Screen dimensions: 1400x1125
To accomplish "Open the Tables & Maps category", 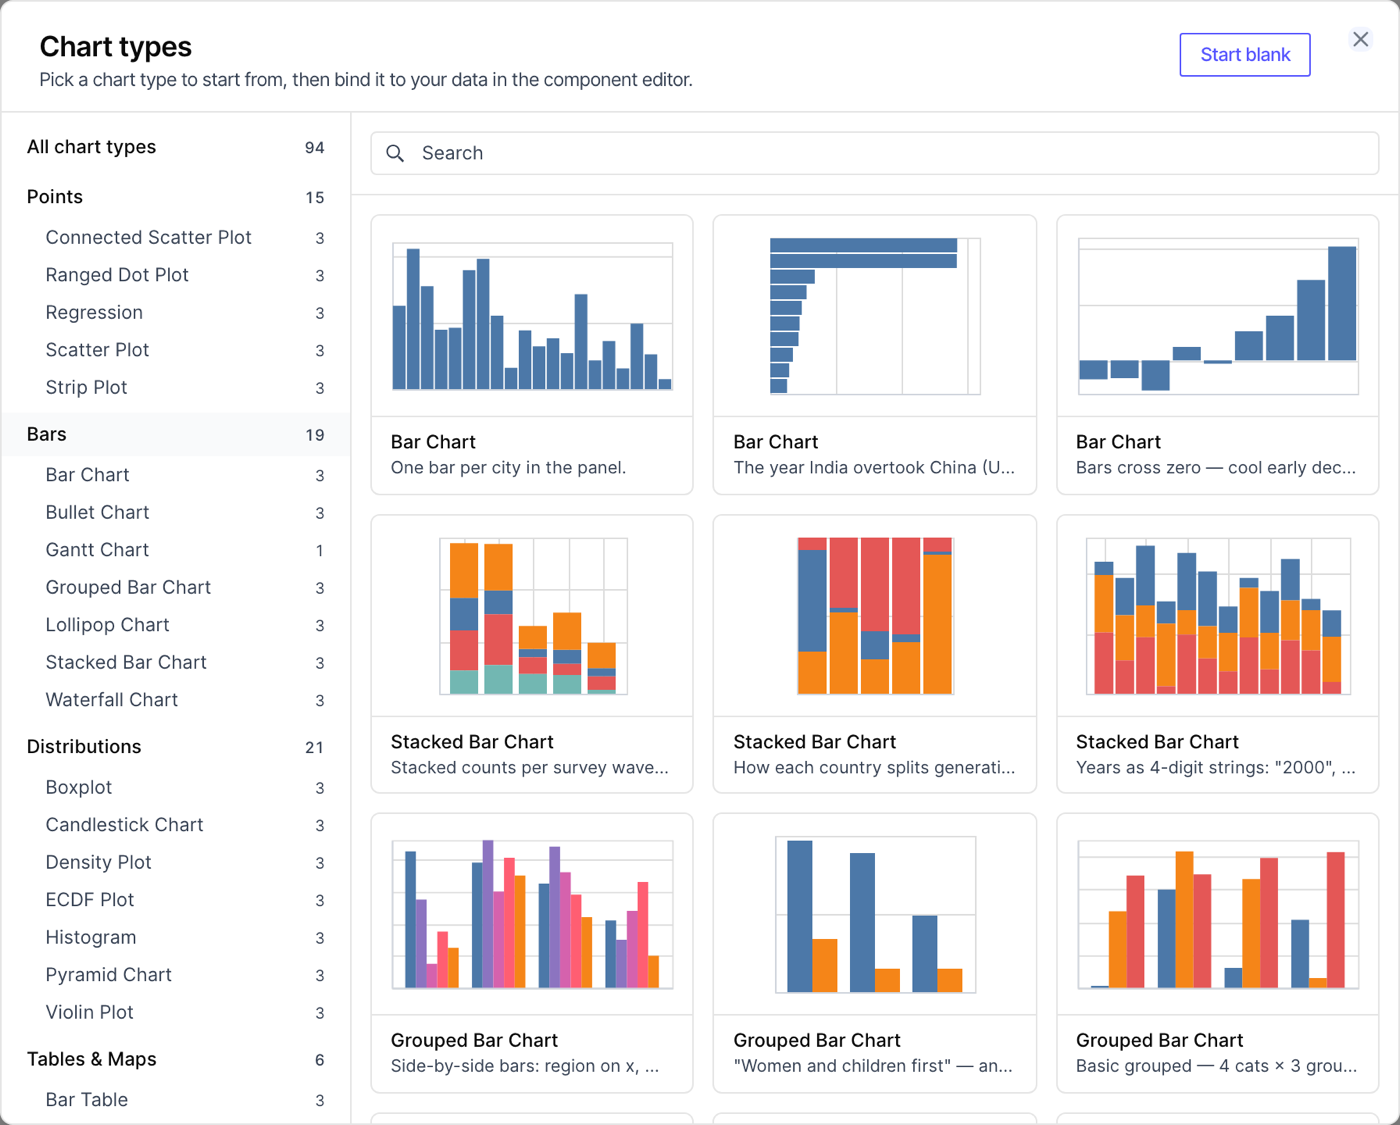I will [176, 1059].
